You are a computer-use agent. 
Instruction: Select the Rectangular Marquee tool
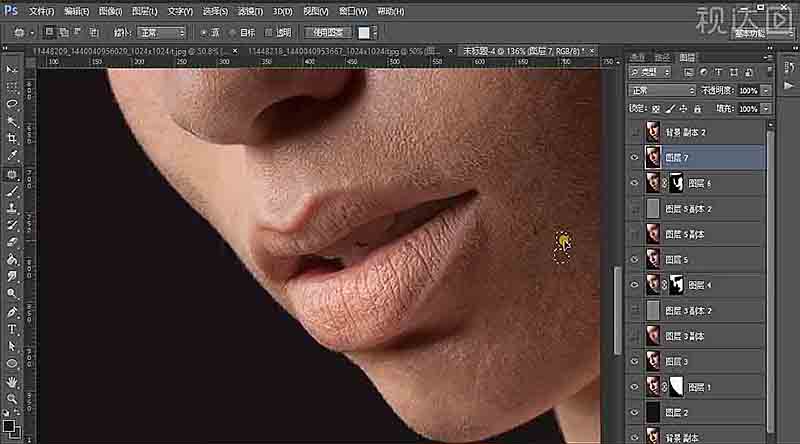point(12,86)
